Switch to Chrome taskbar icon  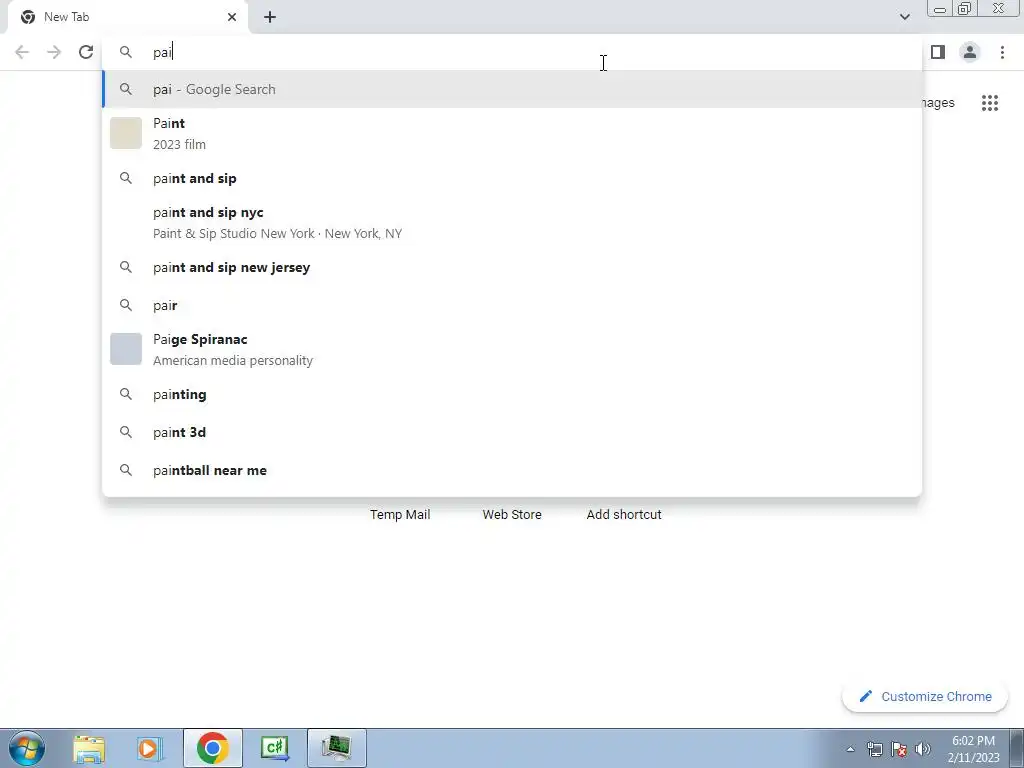[x=212, y=748]
